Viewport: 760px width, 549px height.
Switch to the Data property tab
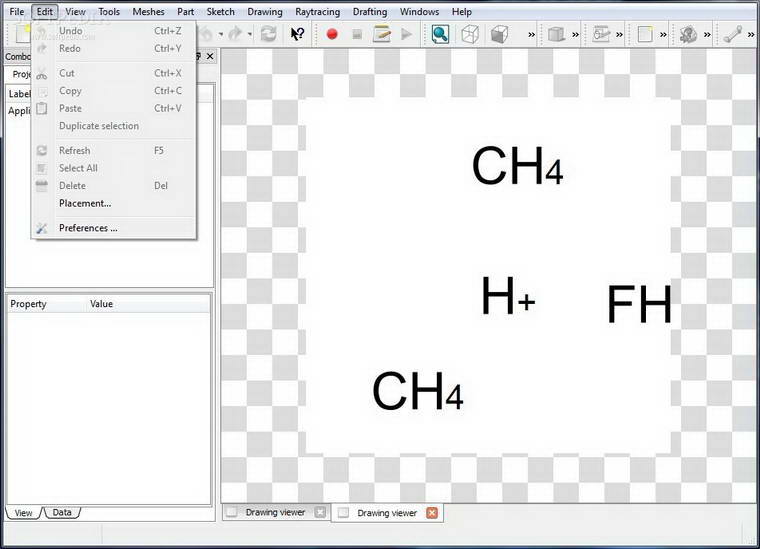coord(62,513)
